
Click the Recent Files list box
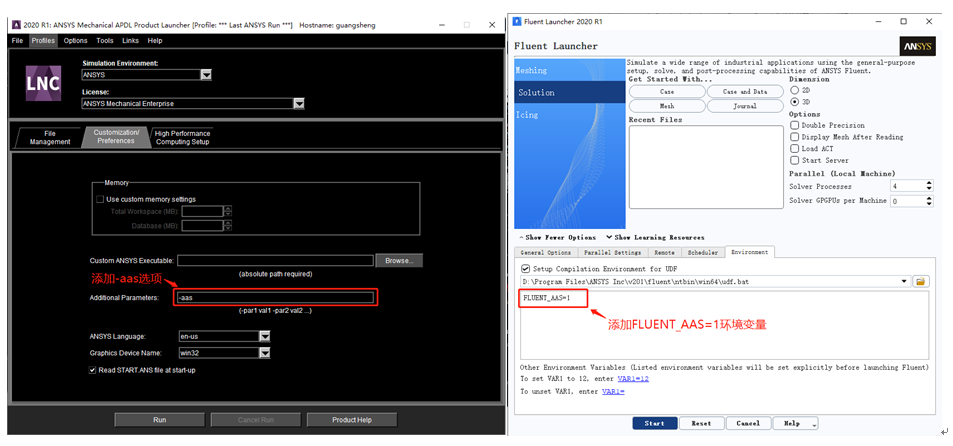coord(706,168)
